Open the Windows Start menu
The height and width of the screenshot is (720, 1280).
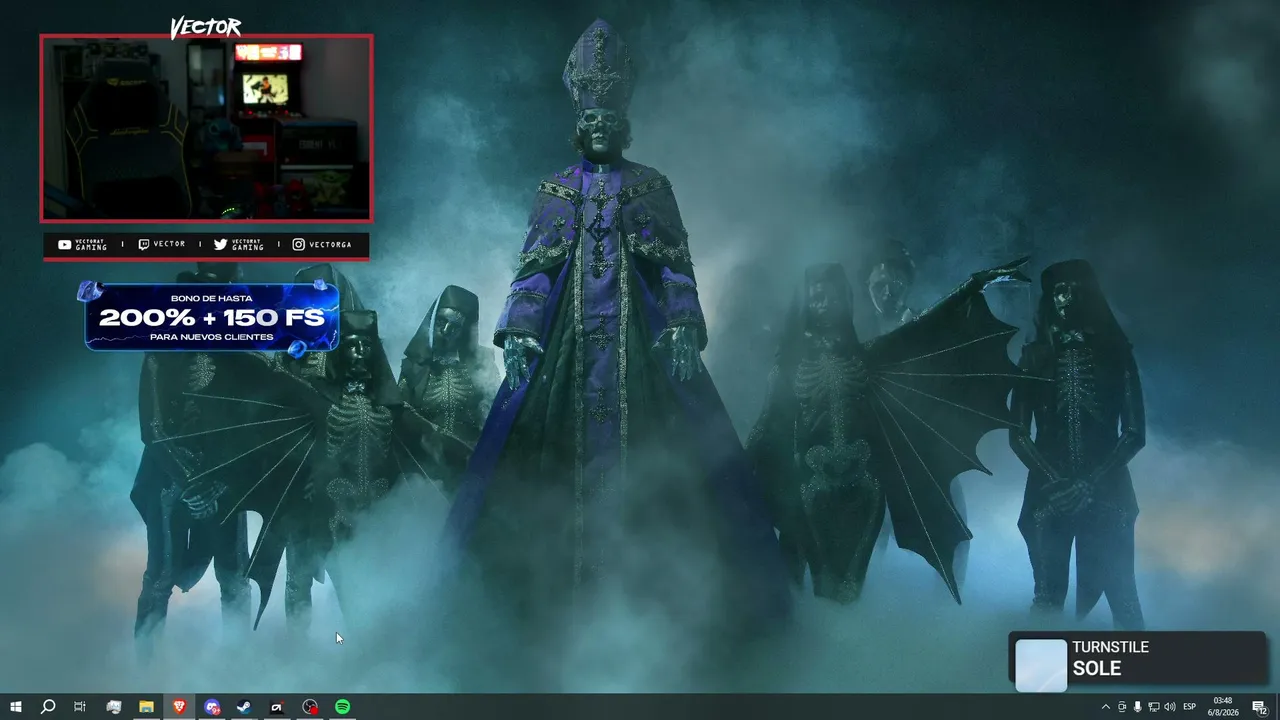(15, 707)
